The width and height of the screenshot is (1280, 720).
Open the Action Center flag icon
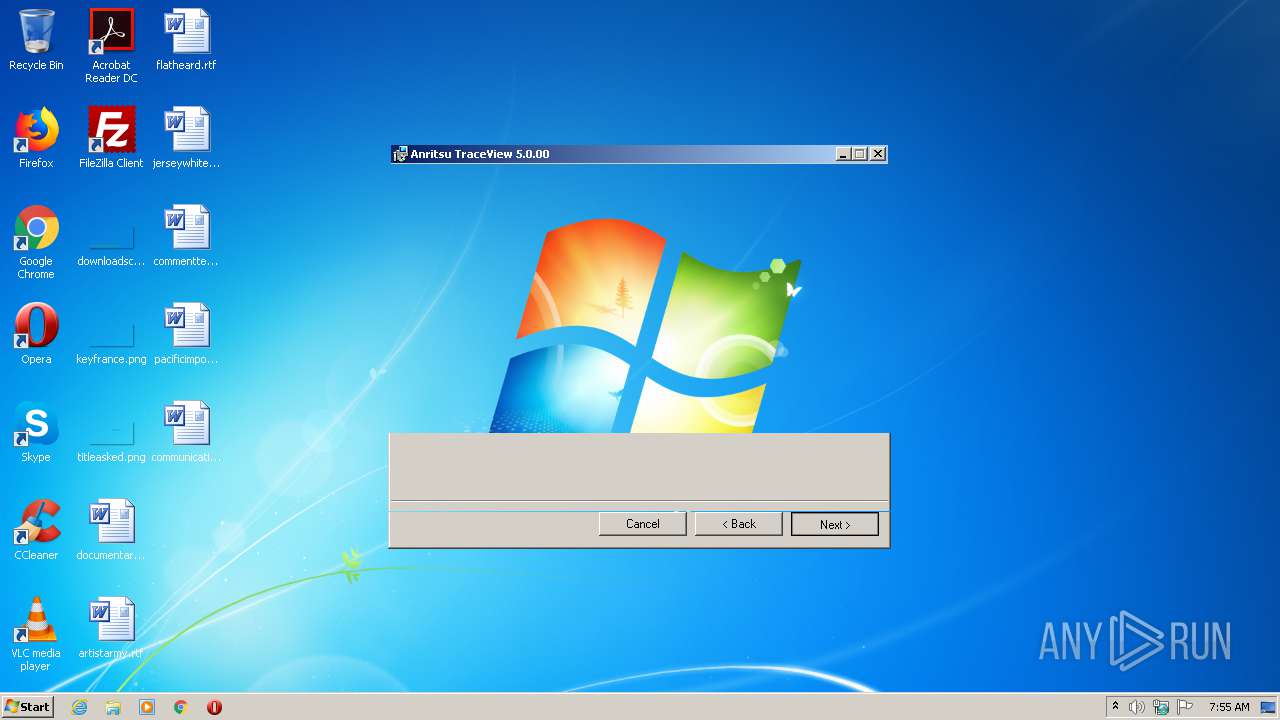tap(1185, 707)
